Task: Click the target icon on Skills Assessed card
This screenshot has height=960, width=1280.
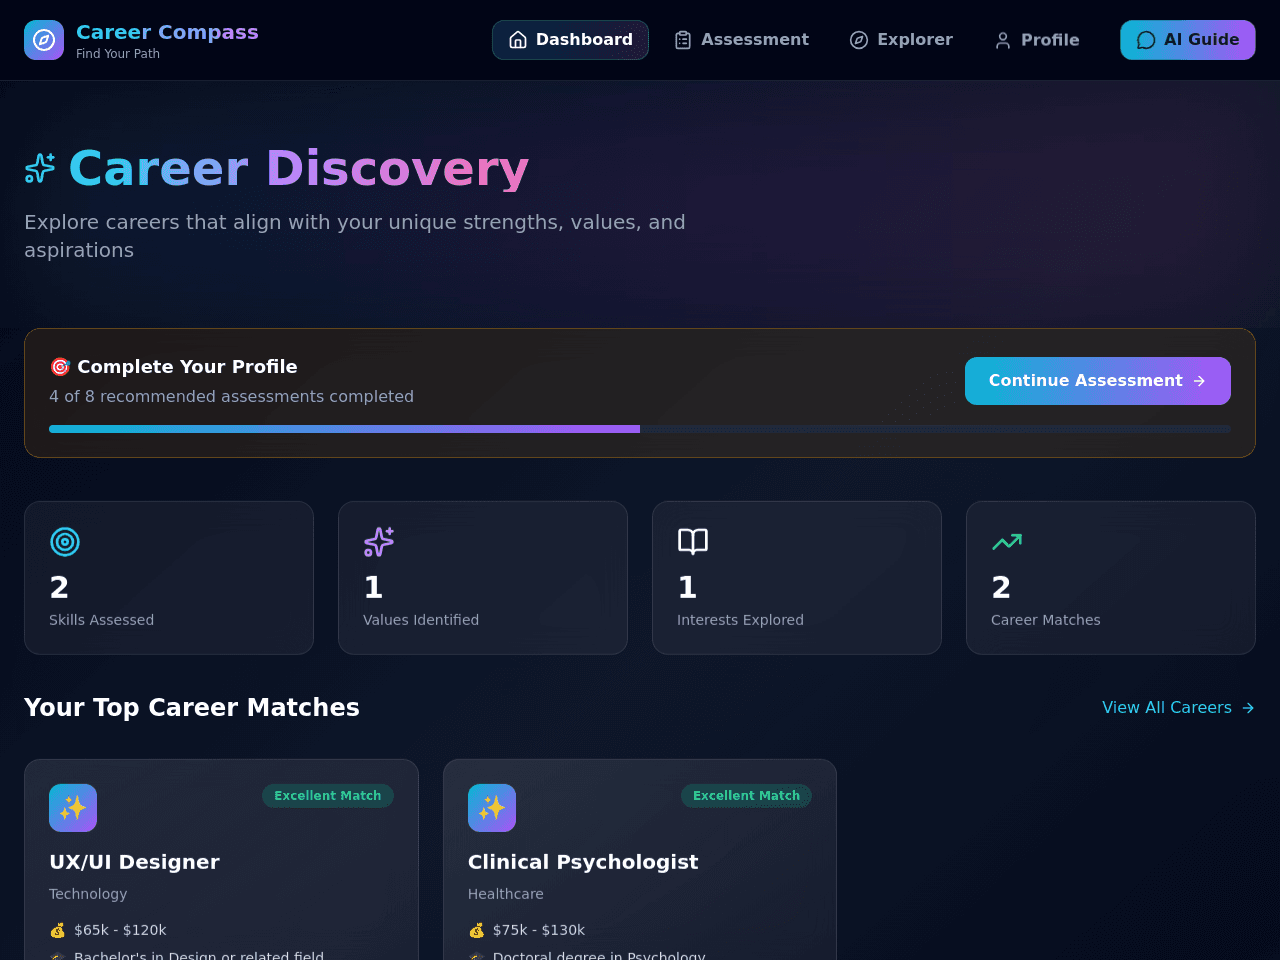Action: [65, 542]
